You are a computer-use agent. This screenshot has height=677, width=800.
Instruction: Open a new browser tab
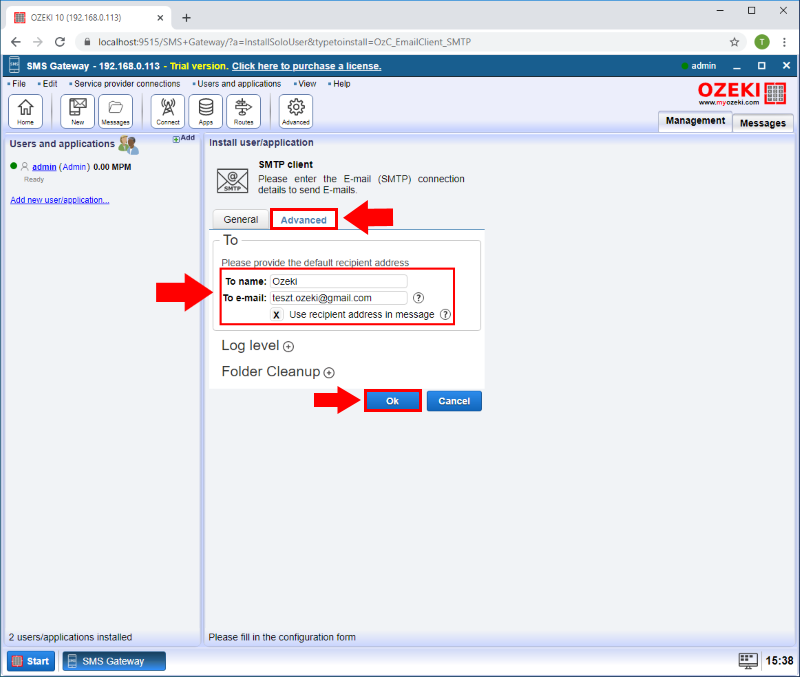pos(186,18)
